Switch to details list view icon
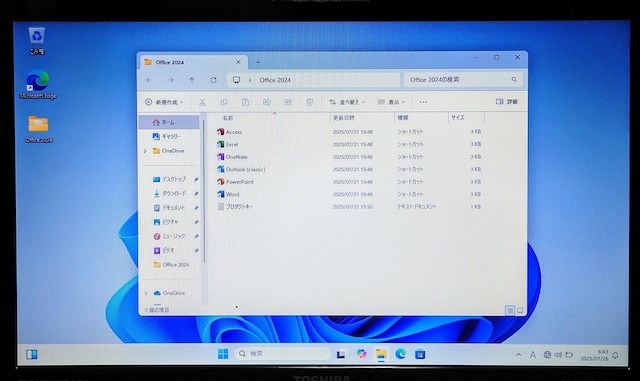640x381 pixels. pos(510,311)
